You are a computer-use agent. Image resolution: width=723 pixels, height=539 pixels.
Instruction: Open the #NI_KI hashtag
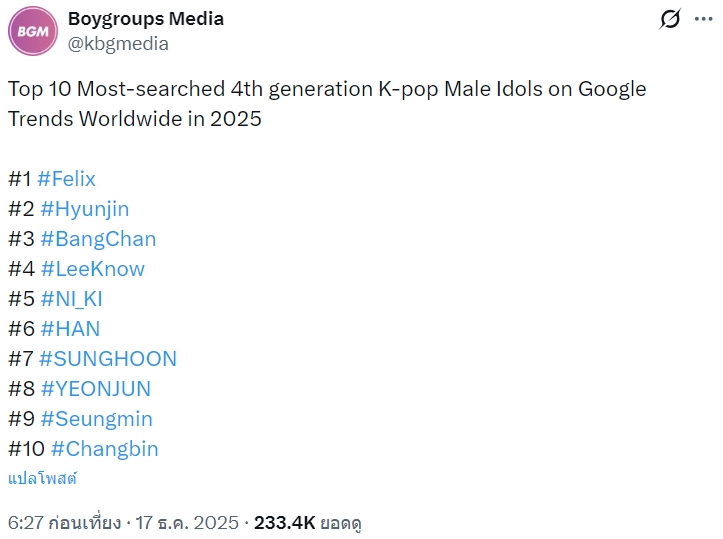point(72,299)
